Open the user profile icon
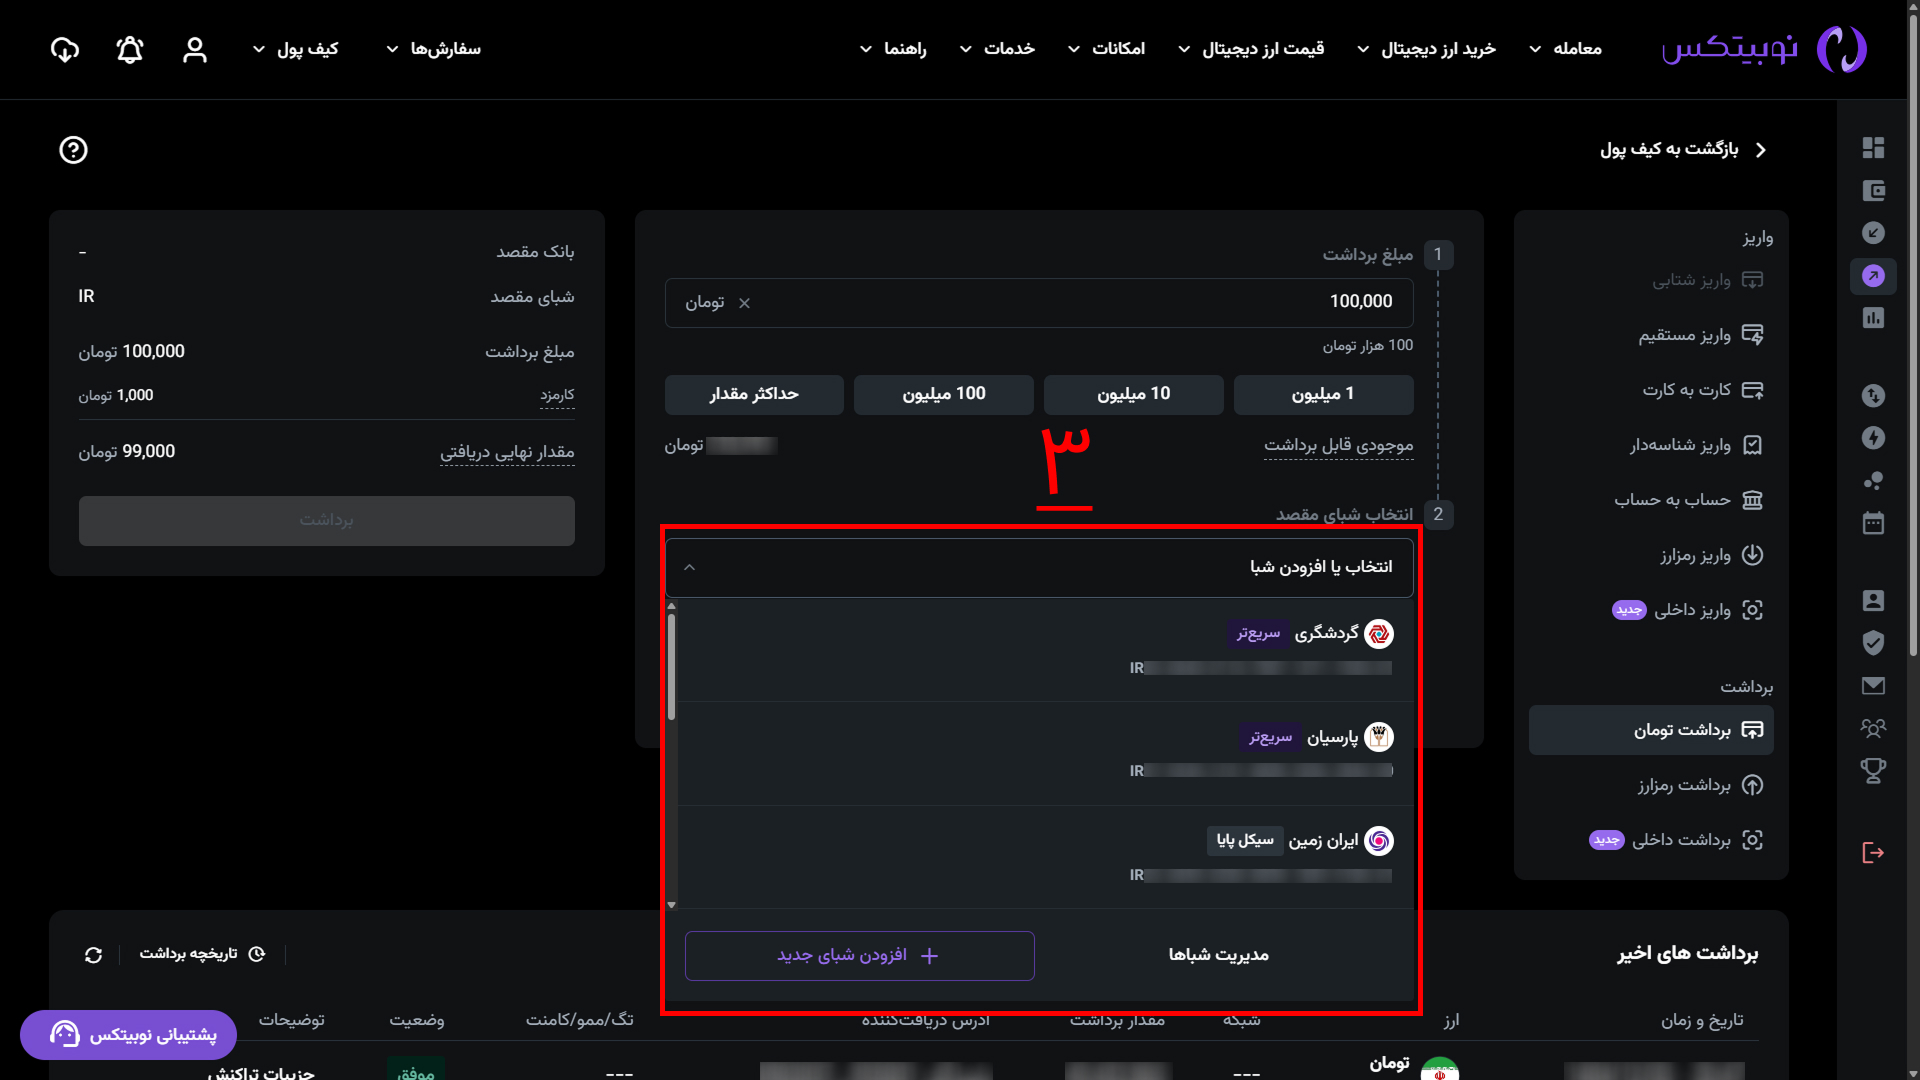The height and width of the screenshot is (1080, 1920). 195,50
